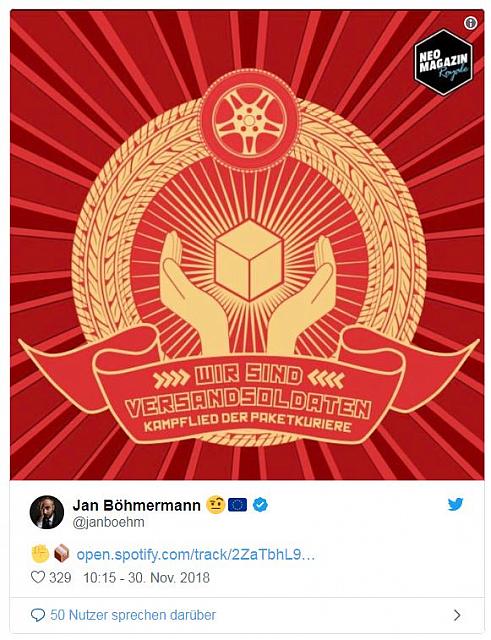The height and width of the screenshot is (640, 491).
Task: Click the Jan Böhmermann display name
Action: [x=137, y=505]
